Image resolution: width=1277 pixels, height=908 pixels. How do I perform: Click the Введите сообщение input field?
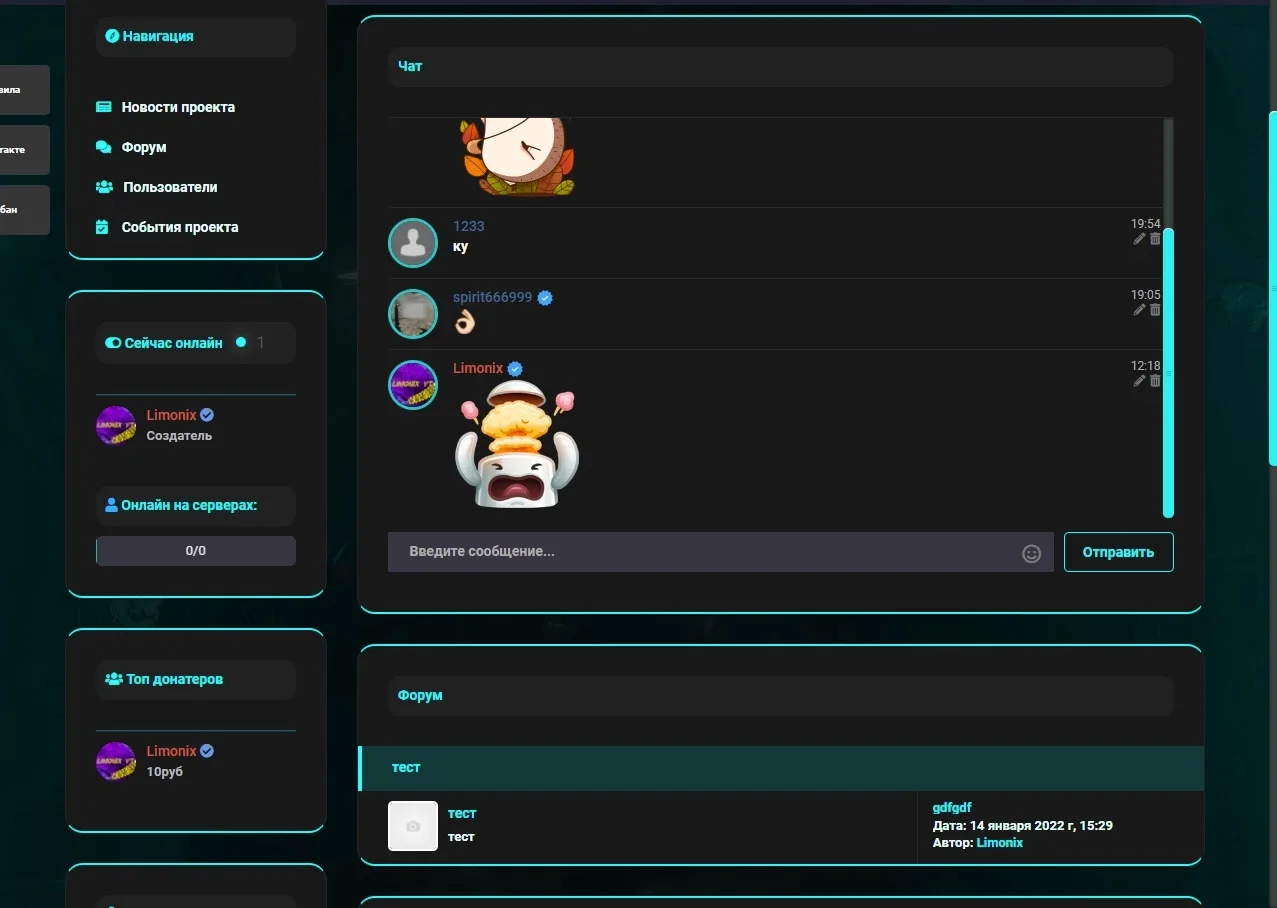click(700, 552)
